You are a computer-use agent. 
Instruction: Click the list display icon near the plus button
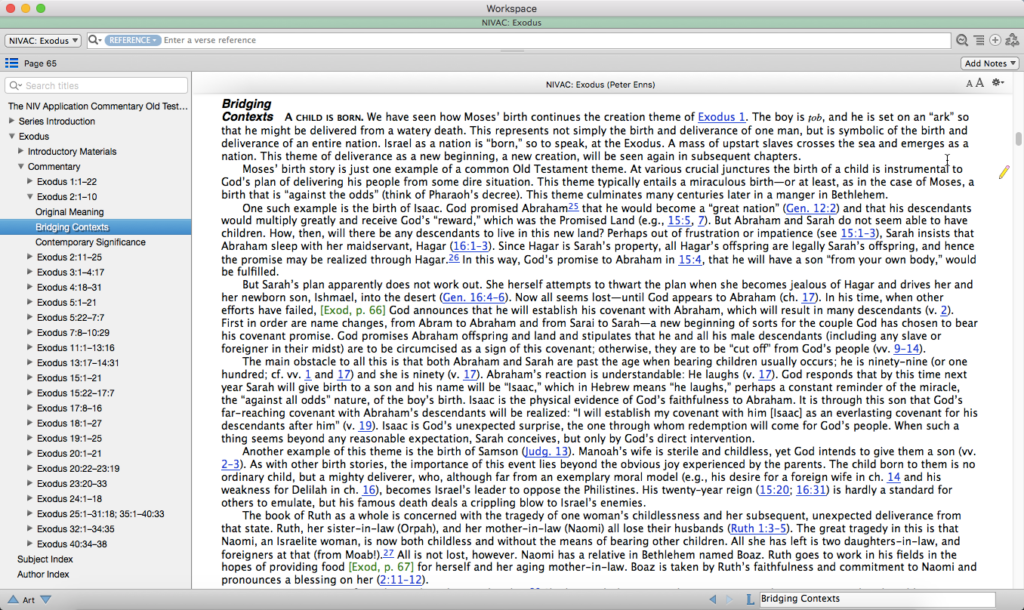979,40
